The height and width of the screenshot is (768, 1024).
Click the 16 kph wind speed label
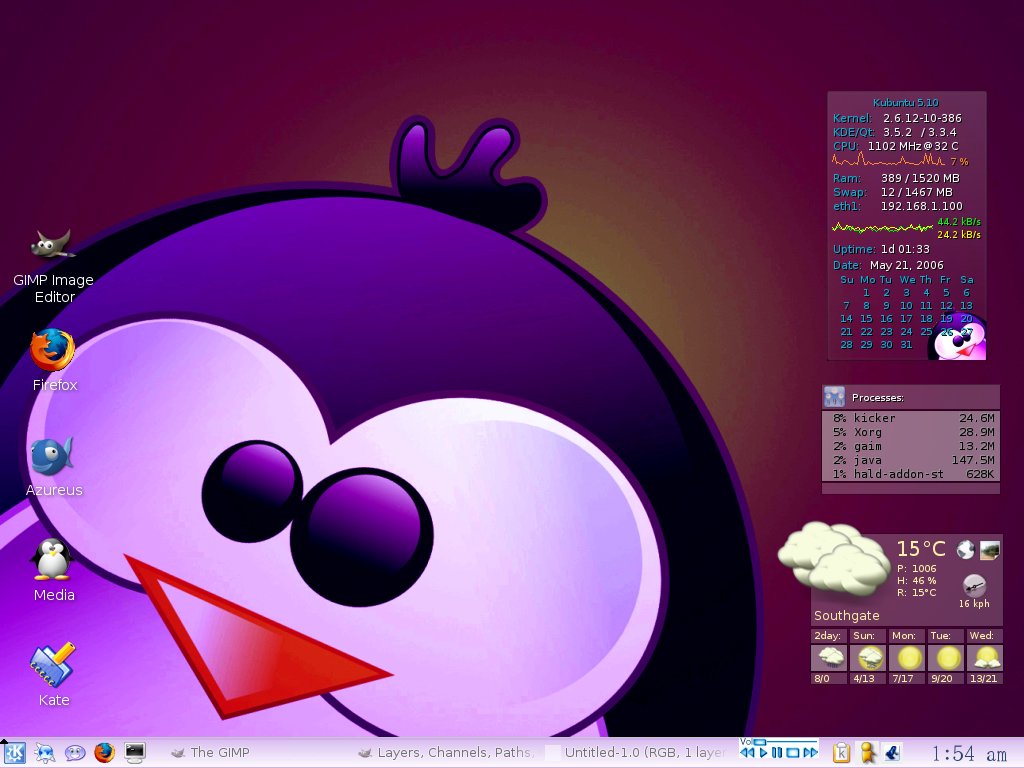pos(974,603)
